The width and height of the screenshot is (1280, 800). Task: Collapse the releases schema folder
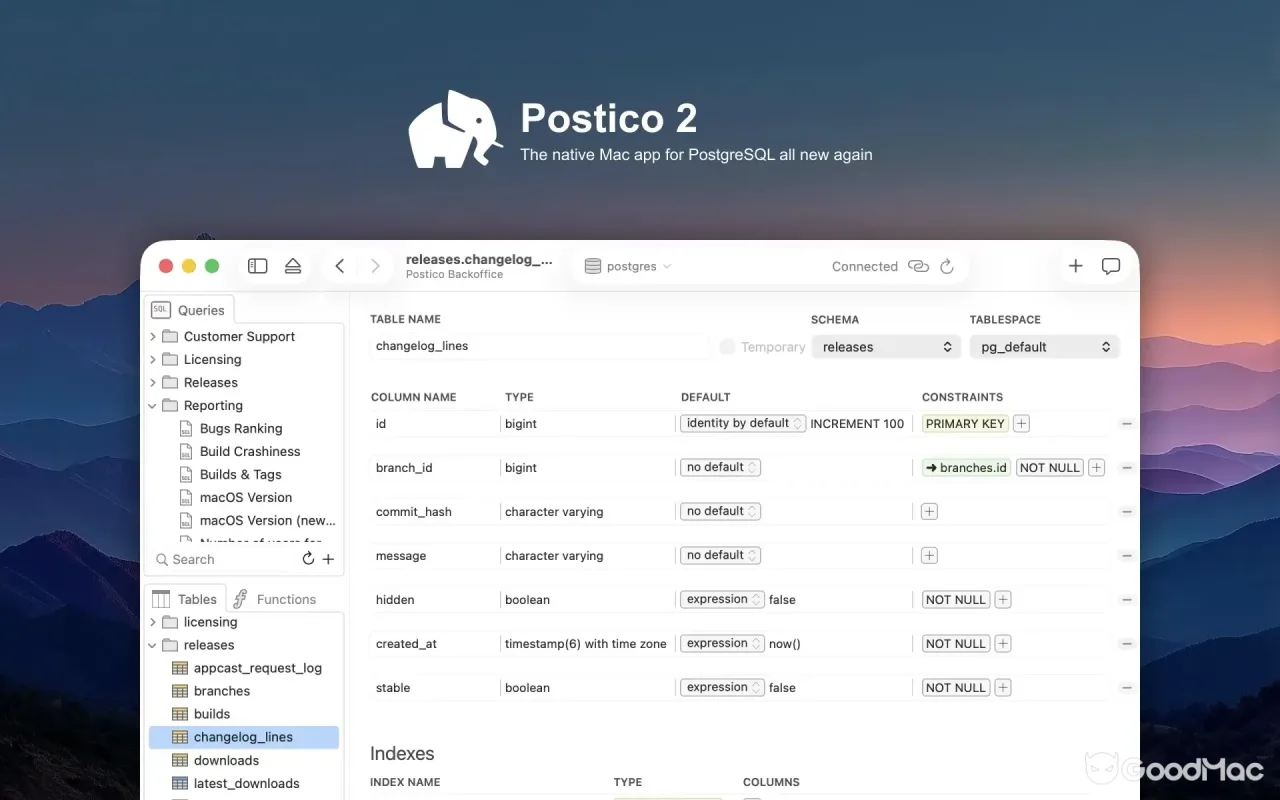[x=153, y=646]
